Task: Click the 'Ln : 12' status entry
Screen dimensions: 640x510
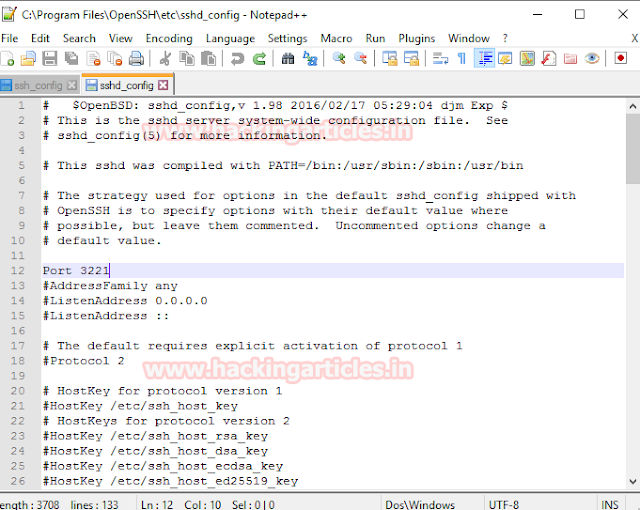Action: (157, 505)
